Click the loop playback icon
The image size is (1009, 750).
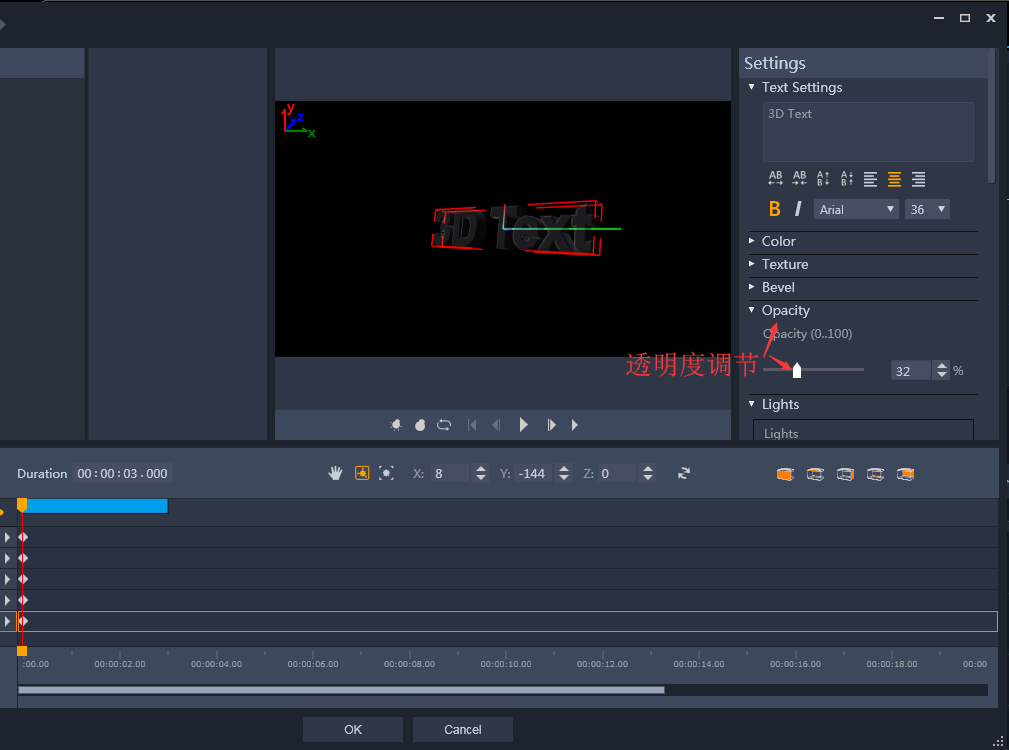444,425
